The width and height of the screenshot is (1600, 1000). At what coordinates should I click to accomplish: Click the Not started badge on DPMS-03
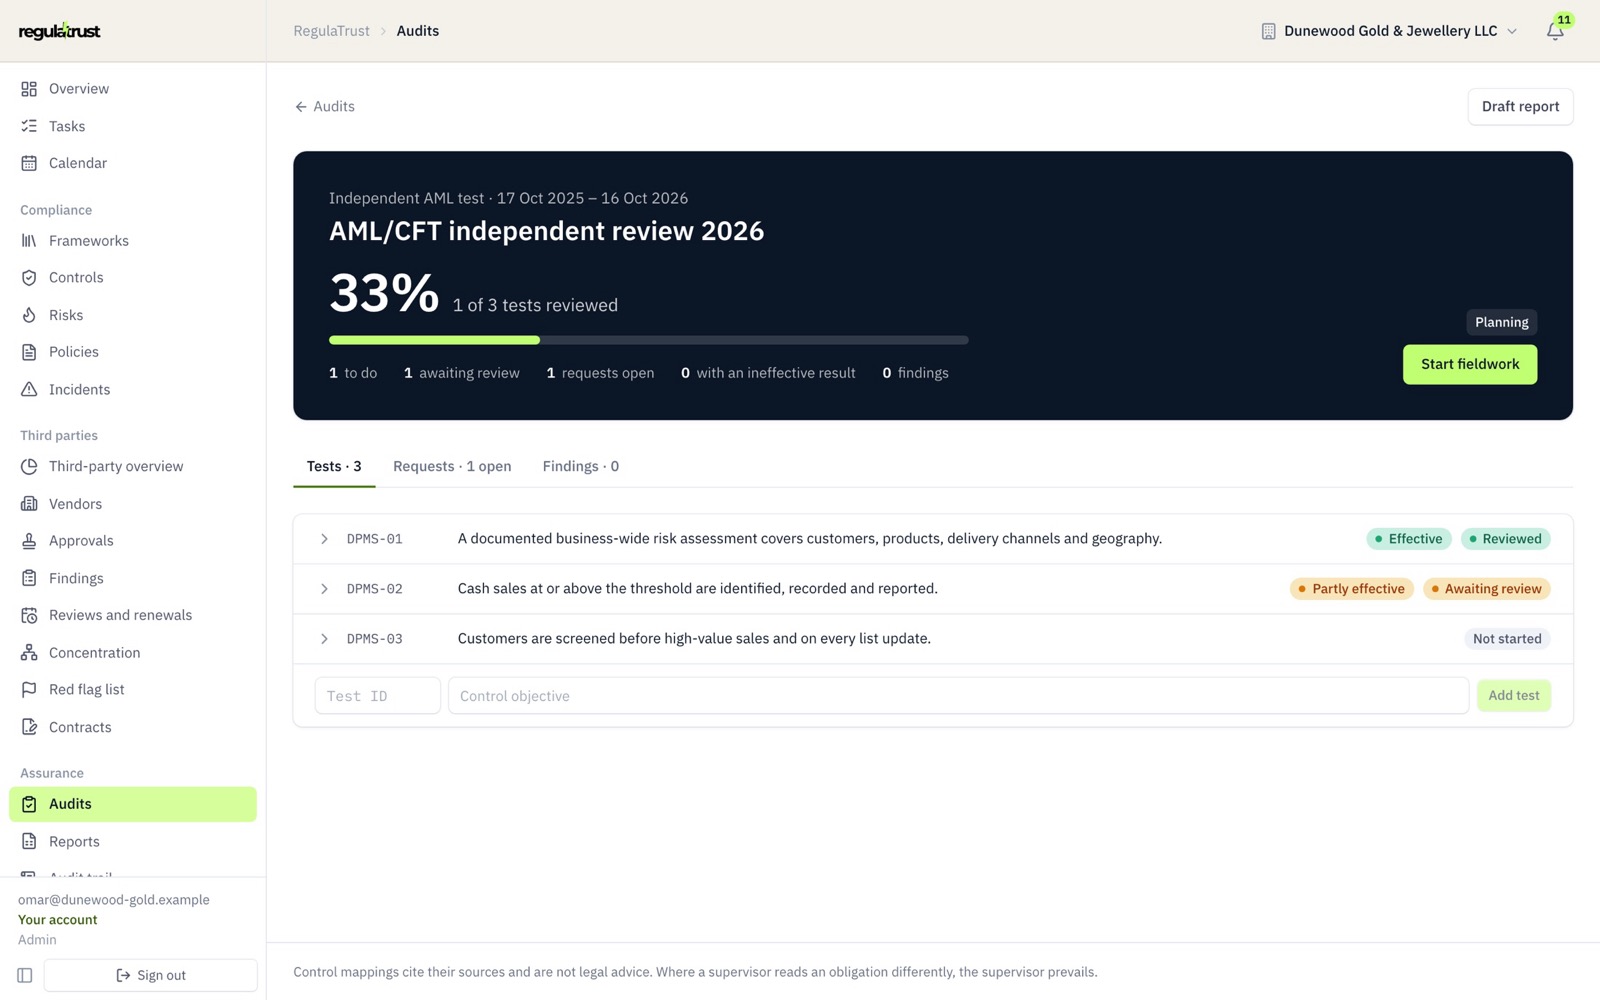(1507, 639)
